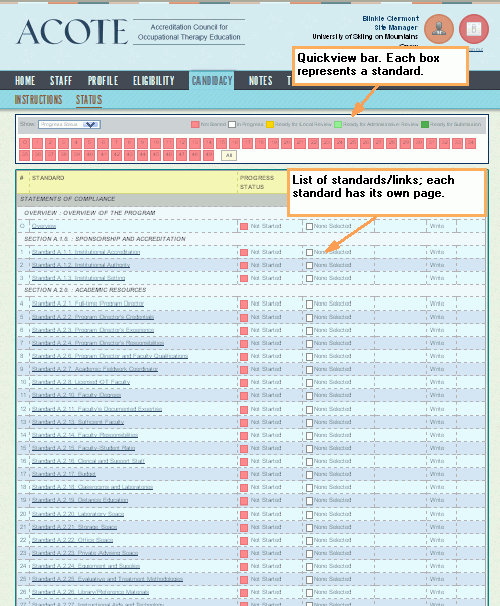Open Standard A.2.19 Distance Education
The width and height of the screenshot is (500, 606).
click(x=80, y=500)
